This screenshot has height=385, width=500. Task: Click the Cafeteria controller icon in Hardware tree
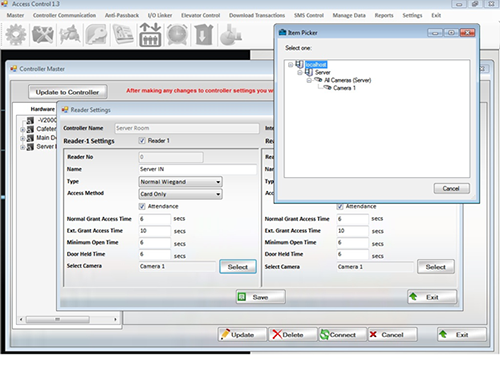pos(30,129)
